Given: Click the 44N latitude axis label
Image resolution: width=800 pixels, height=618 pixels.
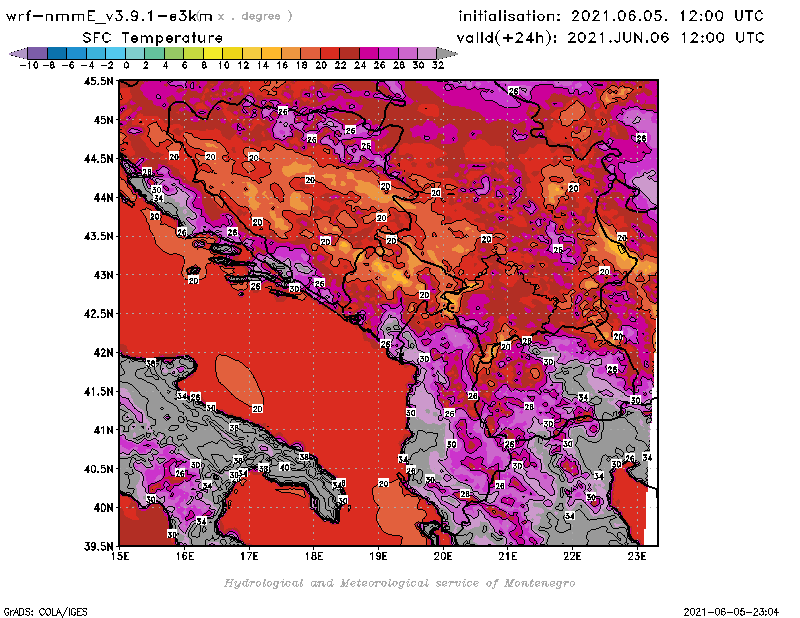Looking at the screenshot, I should click(103, 197).
